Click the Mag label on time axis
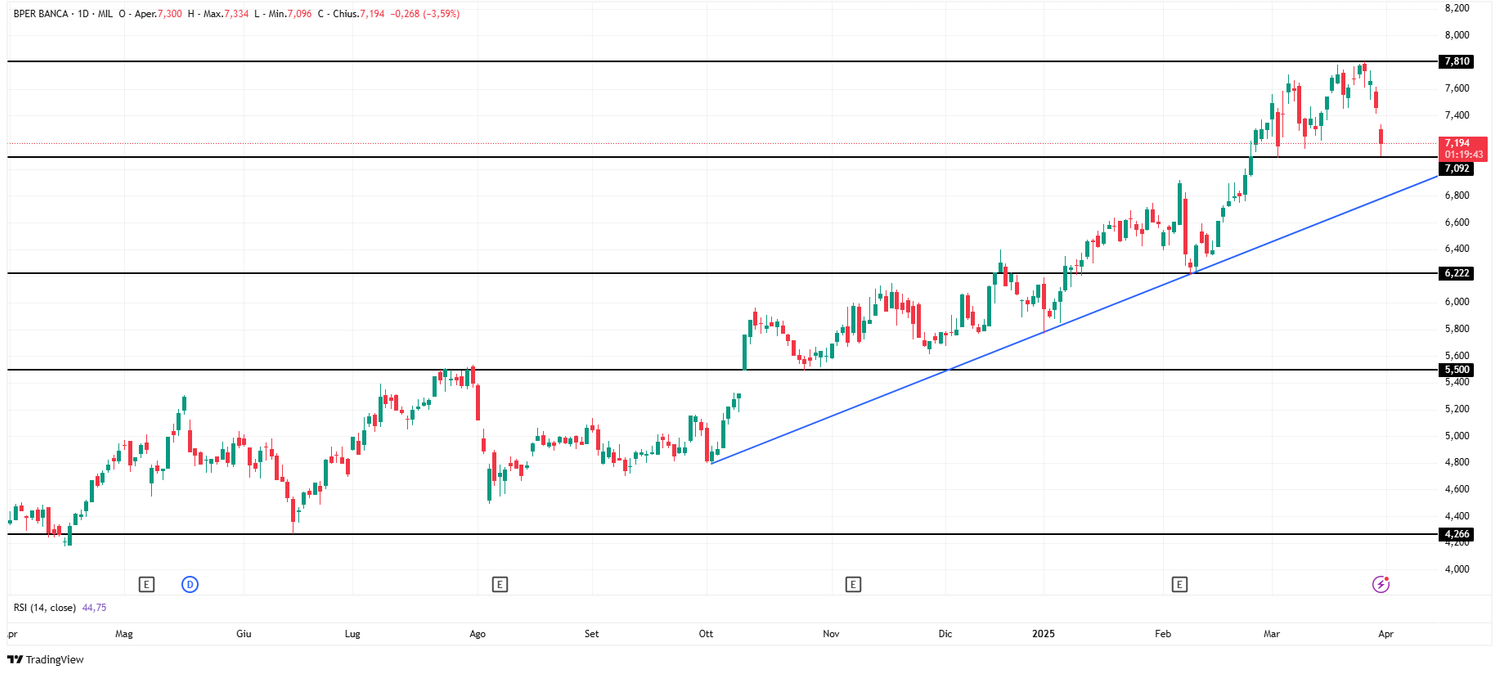 coord(124,634)
